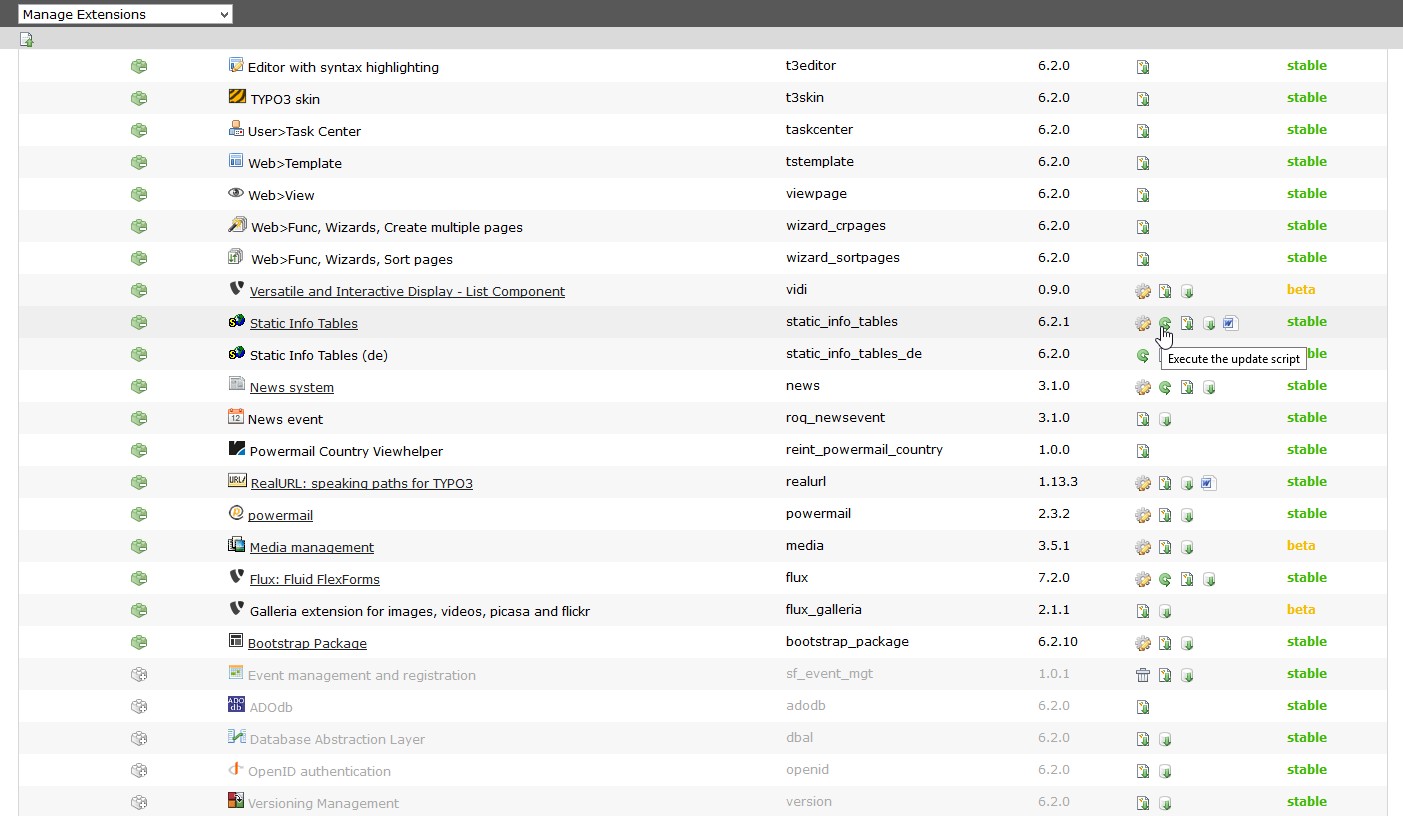Click the wizard_crpages extension key

(x=836, y=226)
